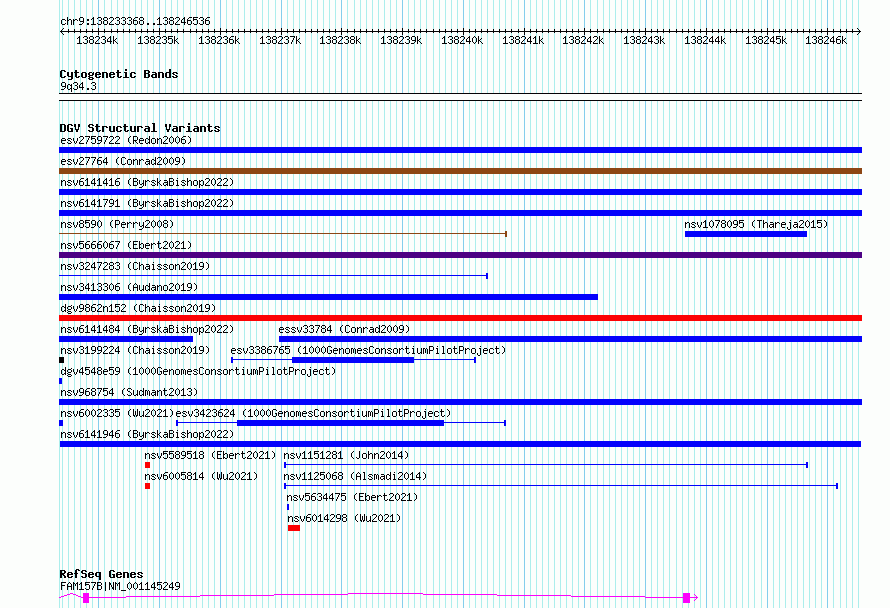
Task: Click the black nsv3199224 Chaisson2019 marker
Action: (61, 360)
